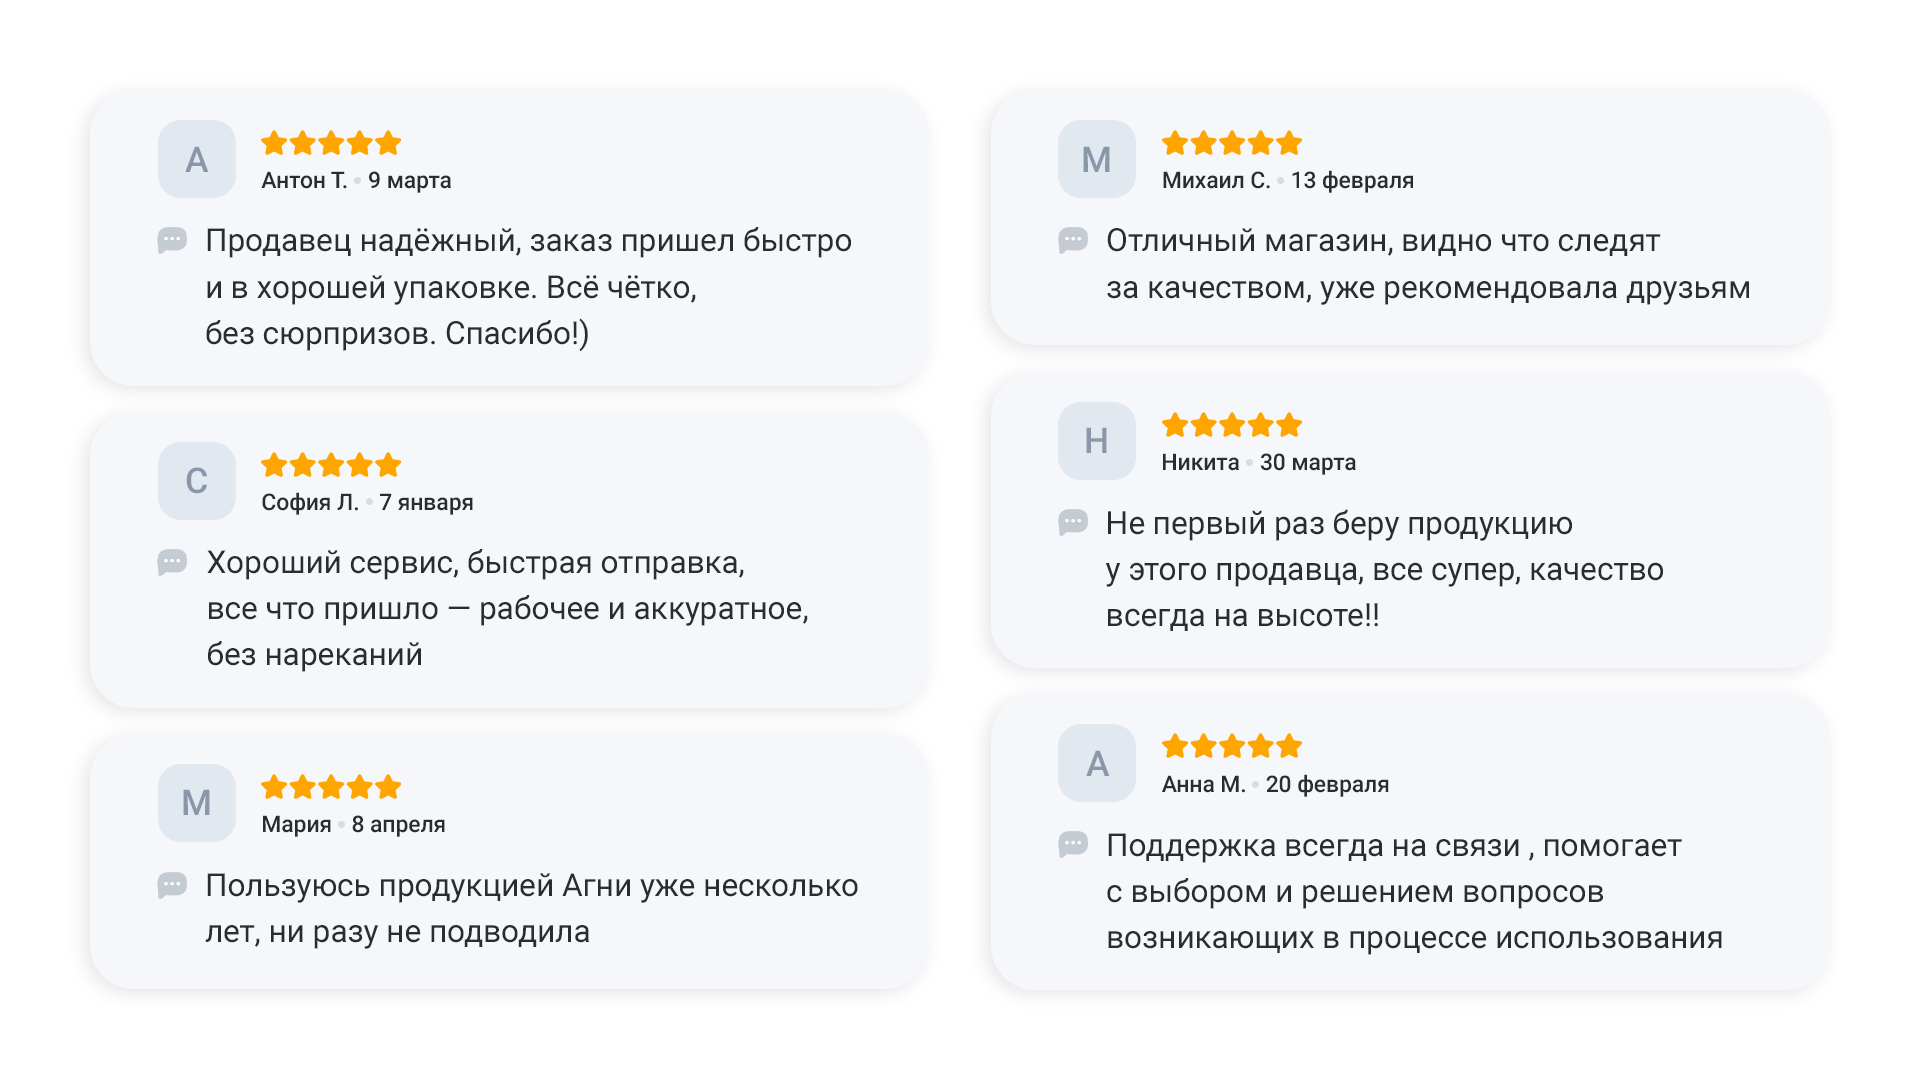
Task: Click Михаил С. avatar with letter M
Action: point(1097,159)
